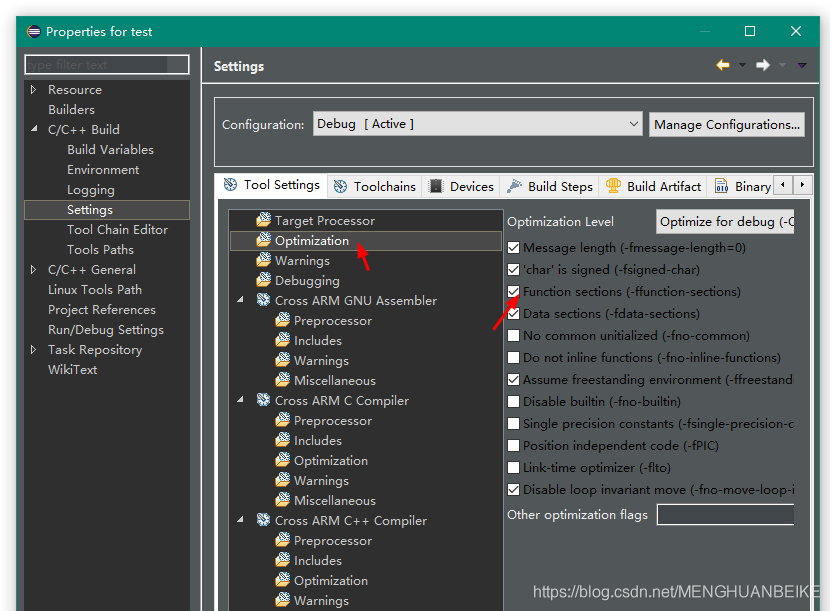This screenshot has width=830, height=611.
Task: Click the forward navigation arrow icon
Action: click(762, 66)
